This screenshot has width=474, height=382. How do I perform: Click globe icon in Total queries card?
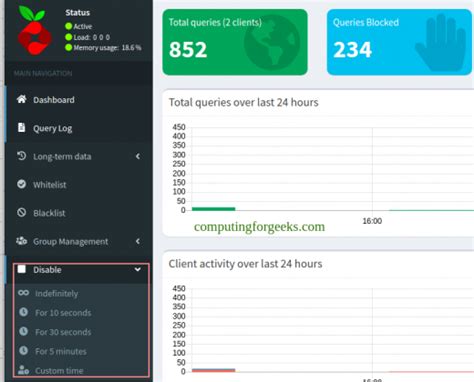(272, 42)
